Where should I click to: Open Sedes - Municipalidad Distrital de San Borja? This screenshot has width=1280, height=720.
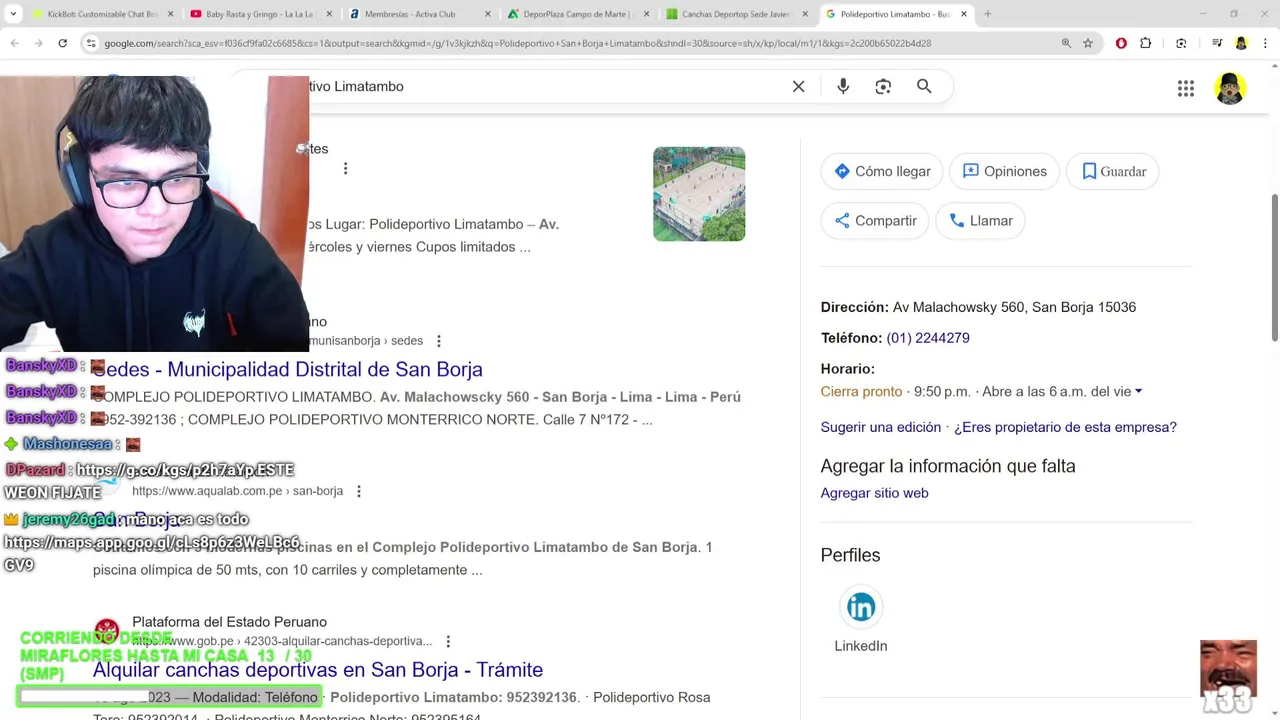pyautogui.click(x=287, y=369)
